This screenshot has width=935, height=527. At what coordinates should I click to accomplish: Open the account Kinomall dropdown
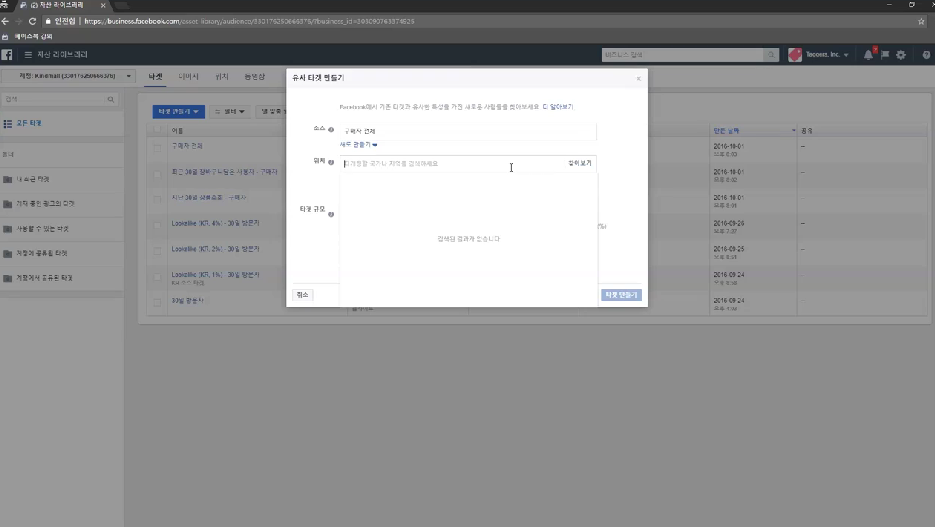click(x=68, y=76)
